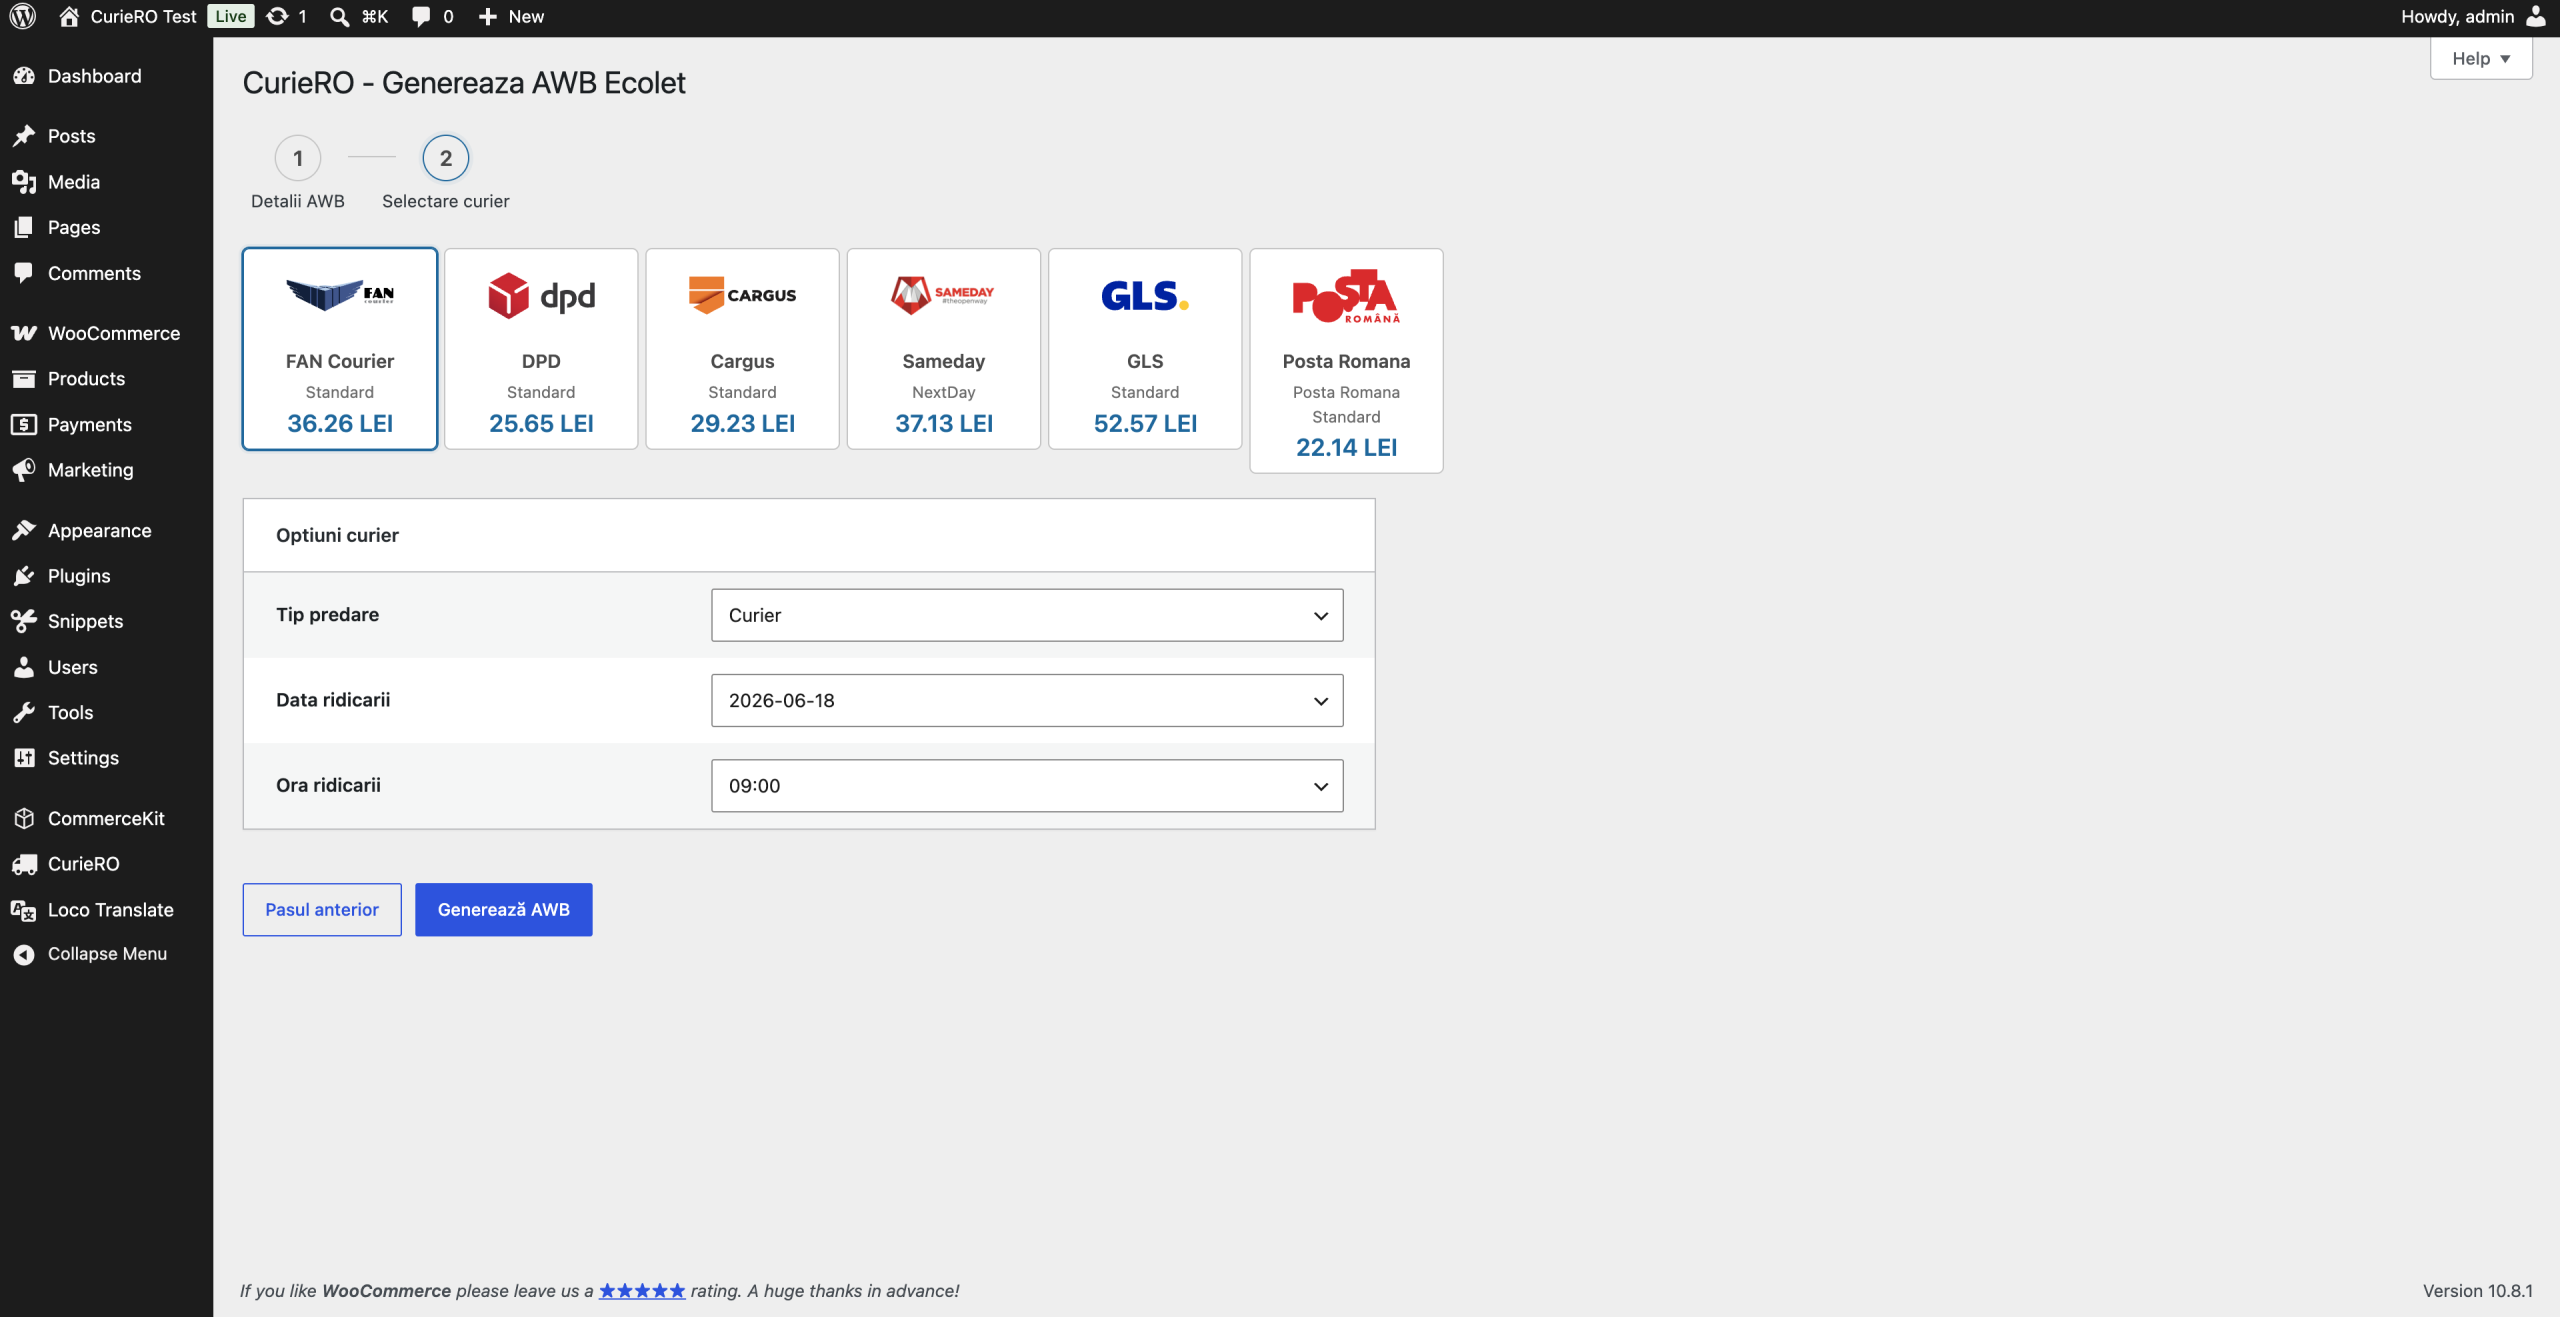Select the Posta Romana card
Image resolution: width=2560 pixels, height=1317 pixels.
(x=1346, y=361)
